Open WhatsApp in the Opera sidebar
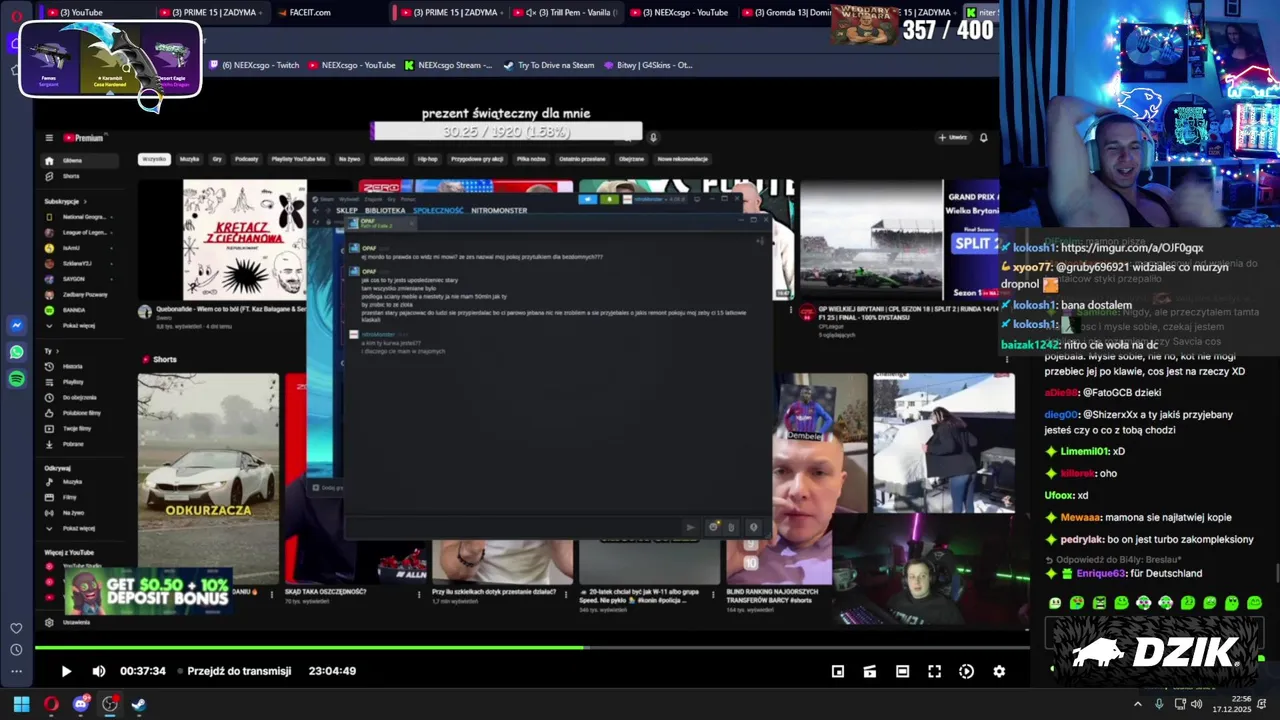Viewport: 1280px width, 720px height. pos(17,352)
